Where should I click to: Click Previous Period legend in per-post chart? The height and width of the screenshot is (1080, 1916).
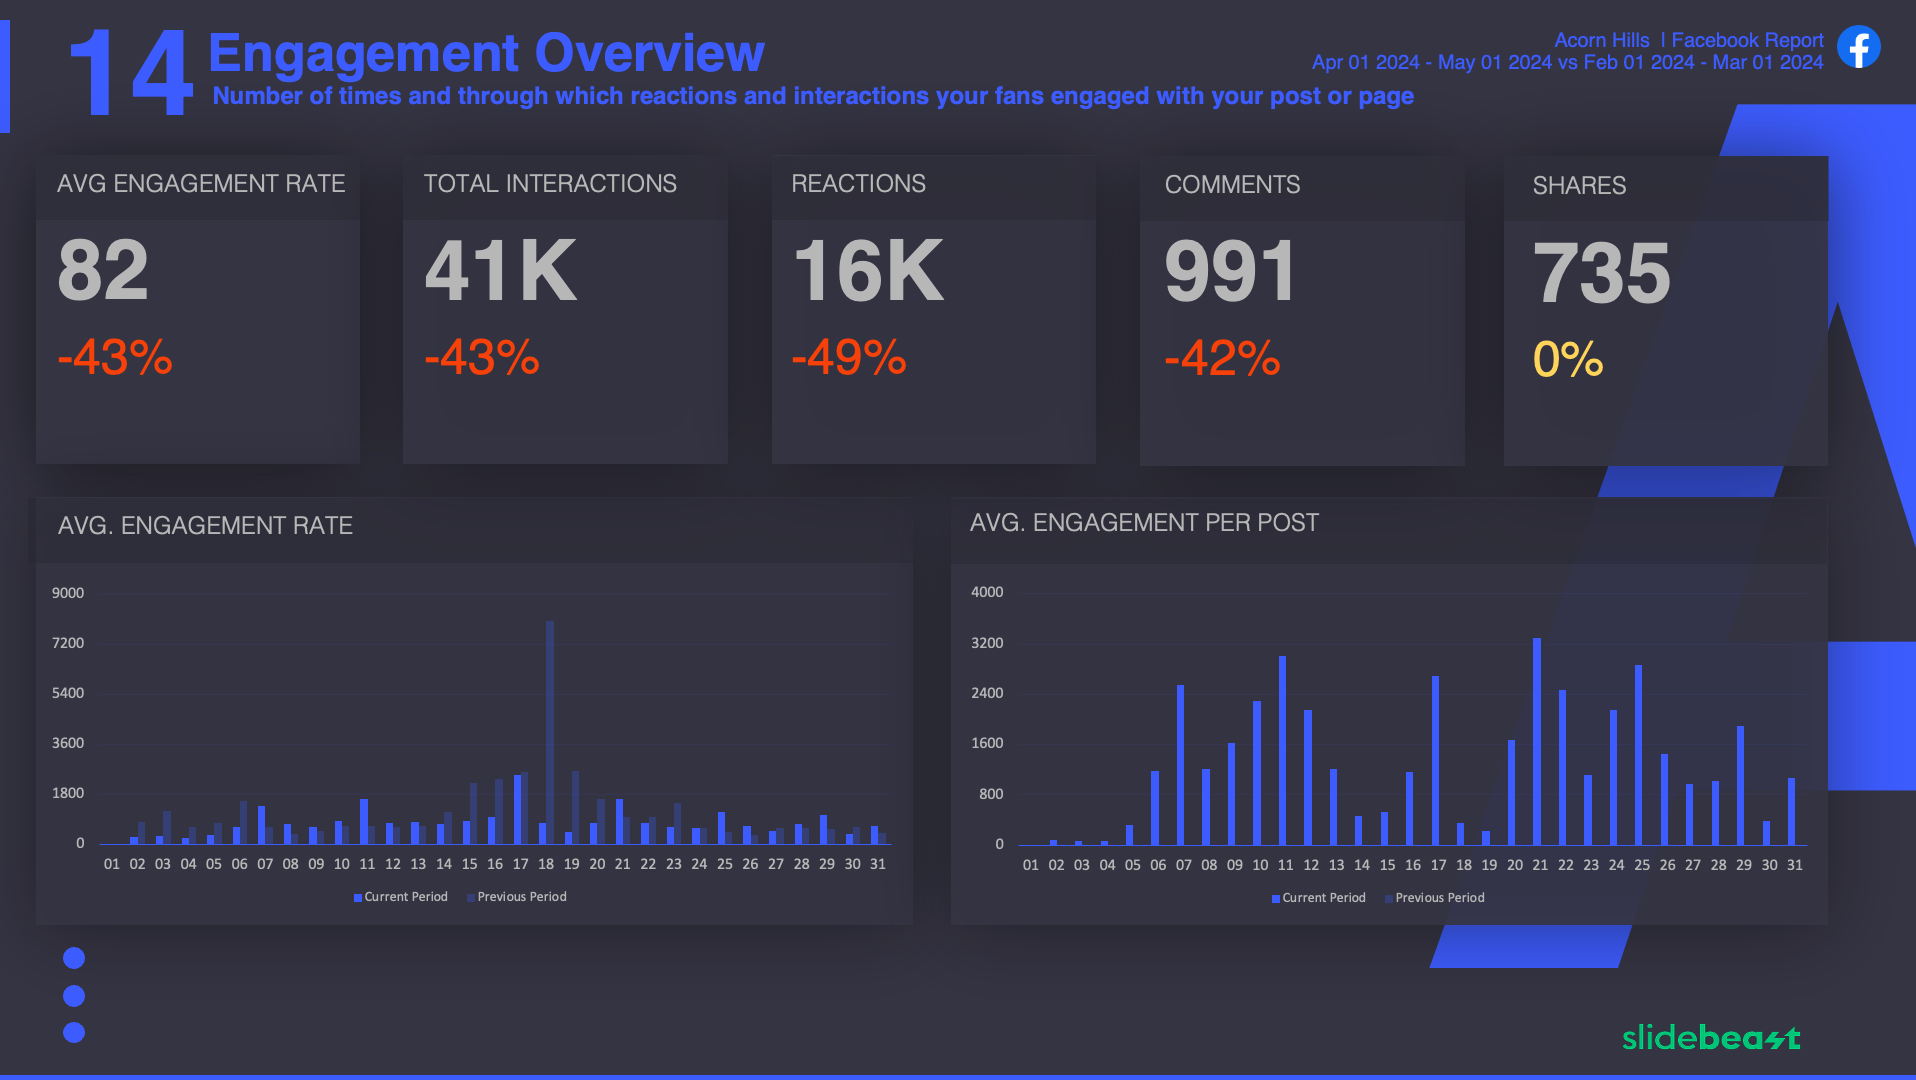(1434, 898)
